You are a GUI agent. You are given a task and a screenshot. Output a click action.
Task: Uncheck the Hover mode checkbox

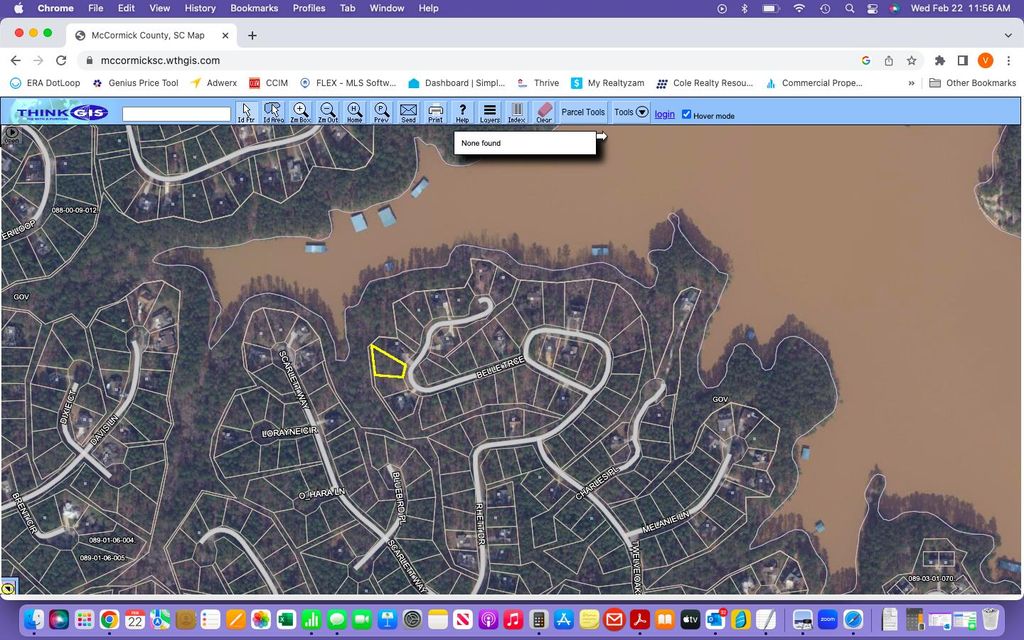[686, 115]
